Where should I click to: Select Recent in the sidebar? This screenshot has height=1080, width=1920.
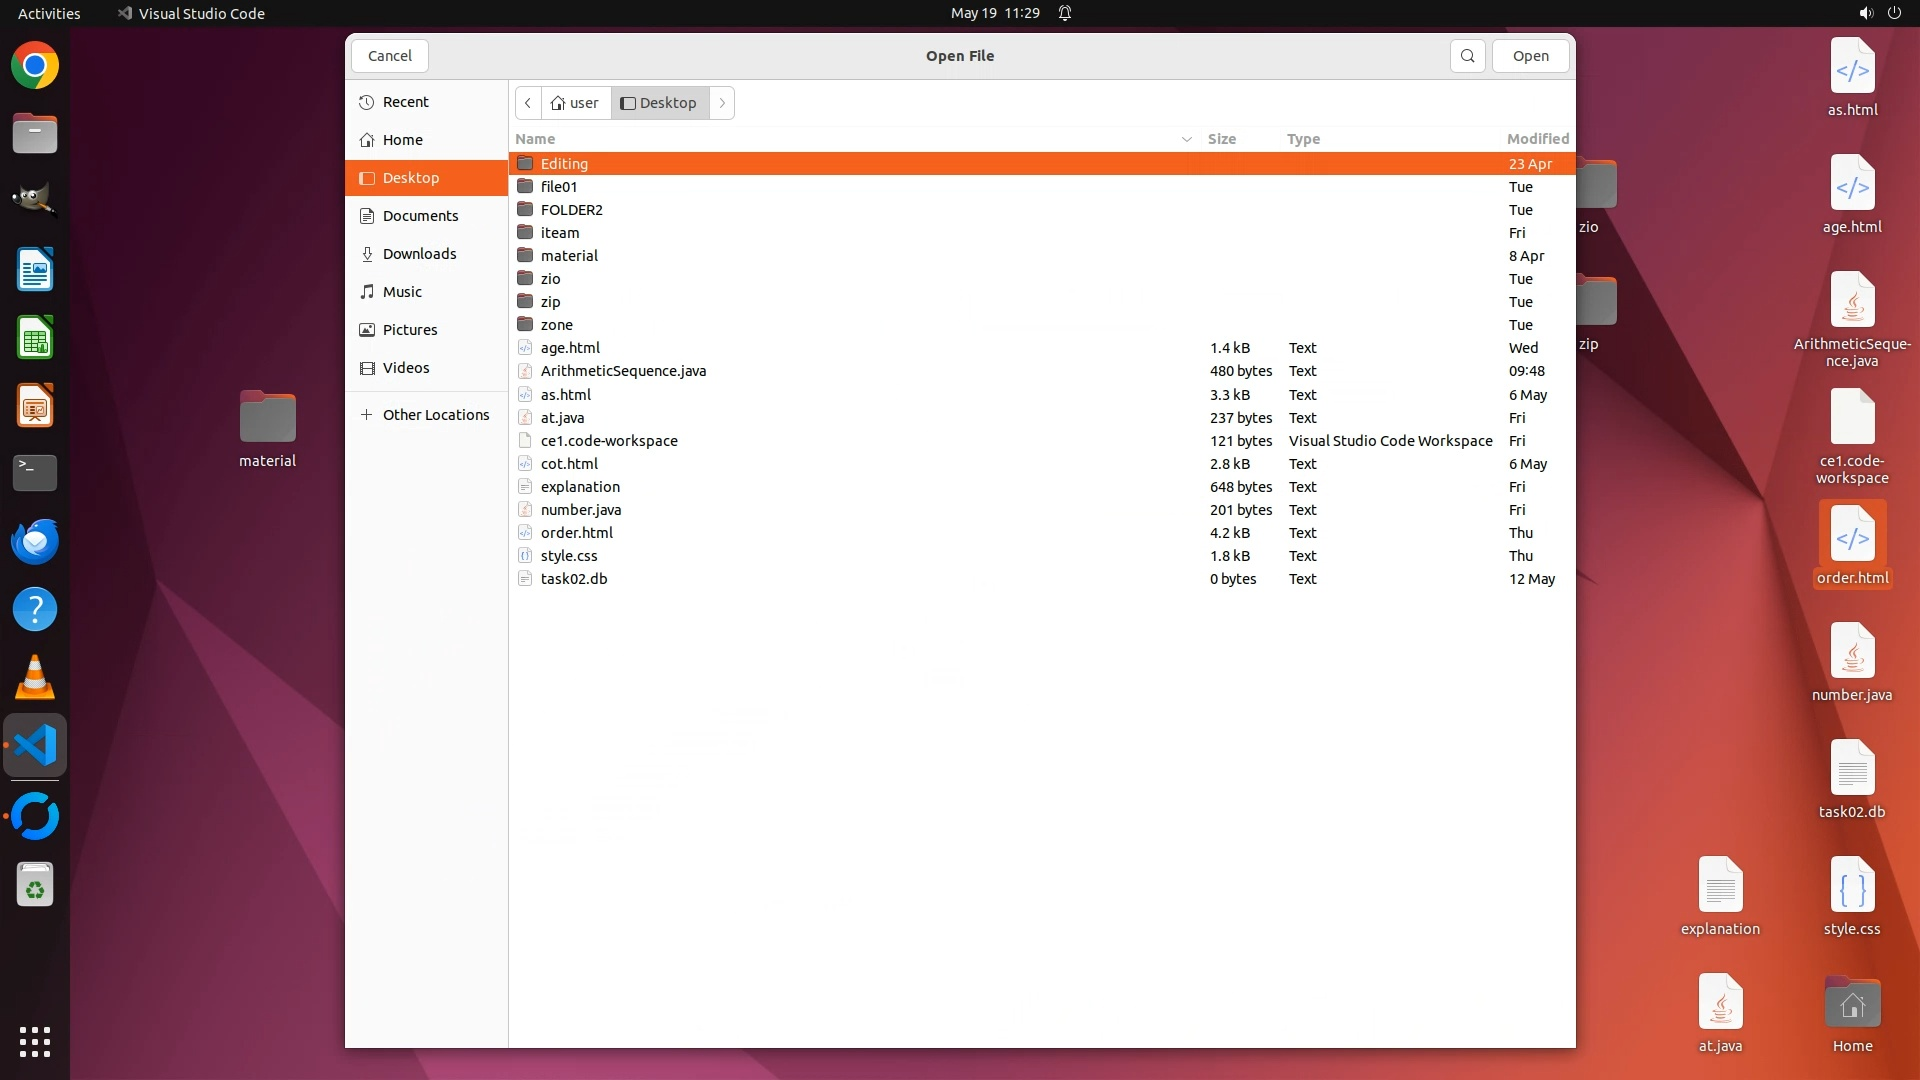[x=405, y=102]
